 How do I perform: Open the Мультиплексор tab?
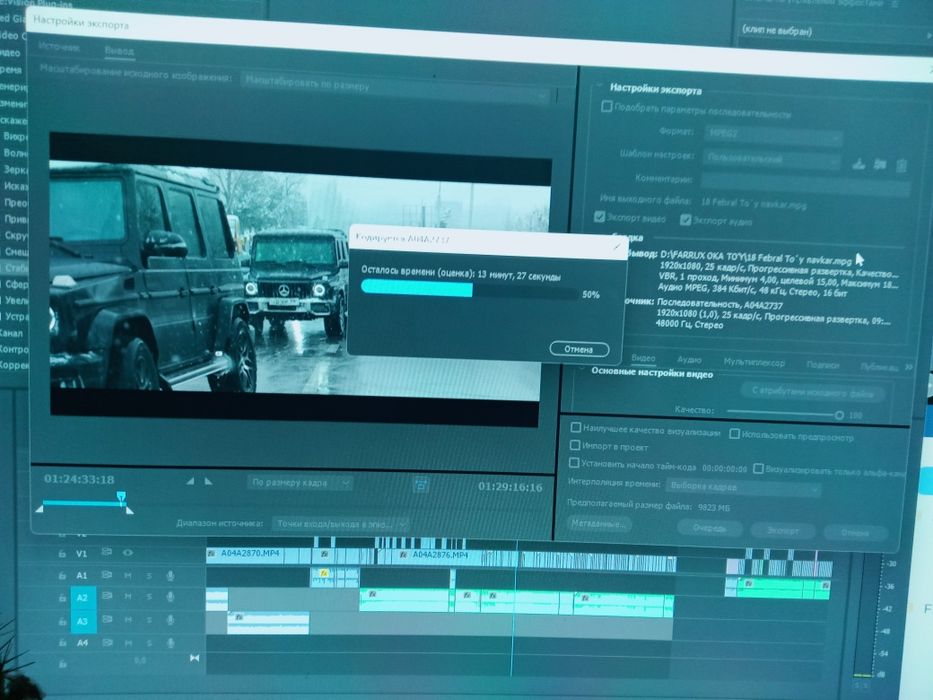pos(754,362)
